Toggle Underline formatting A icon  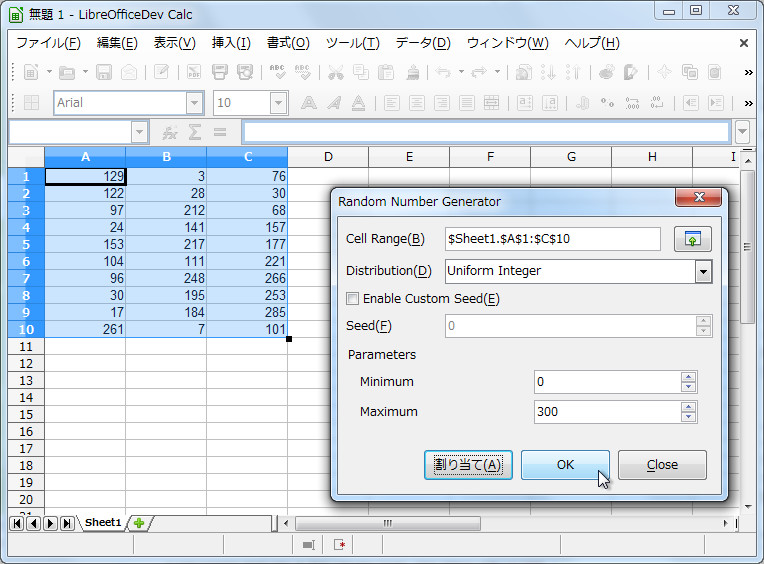[359, 103]
